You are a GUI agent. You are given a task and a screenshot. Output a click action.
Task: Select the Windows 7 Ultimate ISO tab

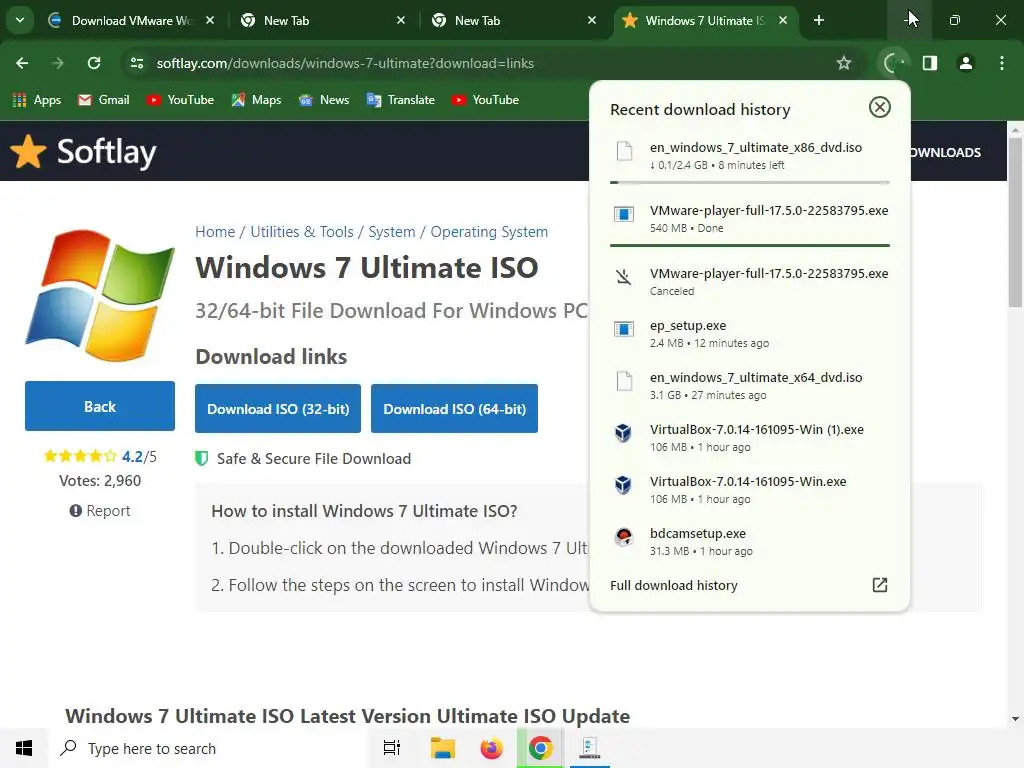[x=704, y=20]
